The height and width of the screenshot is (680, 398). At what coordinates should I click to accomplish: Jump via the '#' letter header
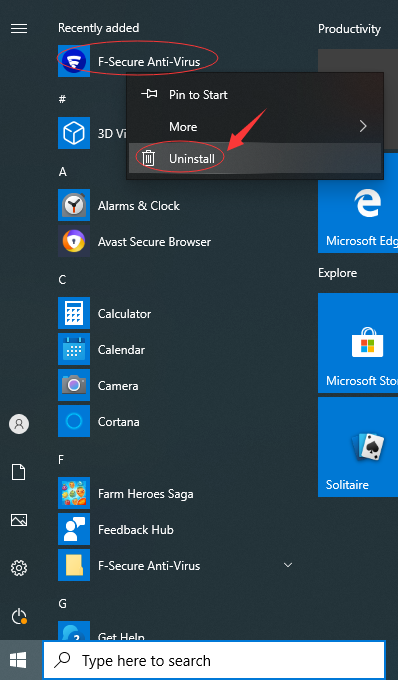tap(62, 99)
